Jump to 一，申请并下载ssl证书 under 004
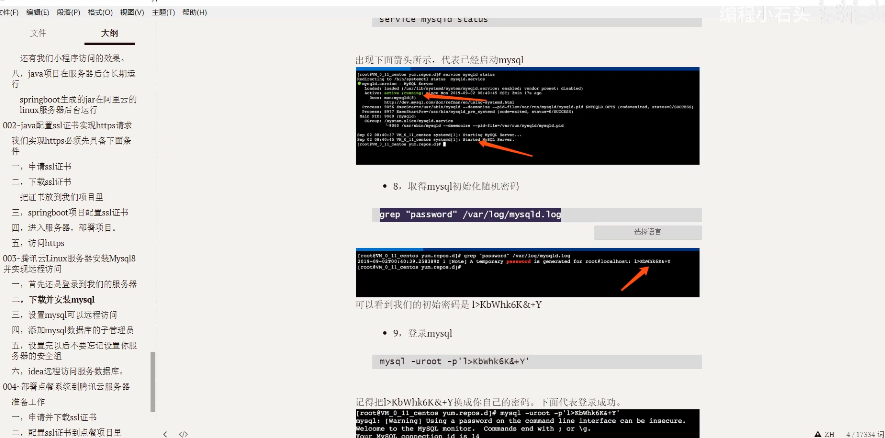Viewport: 885px width, 438px height. click(54, 417)
